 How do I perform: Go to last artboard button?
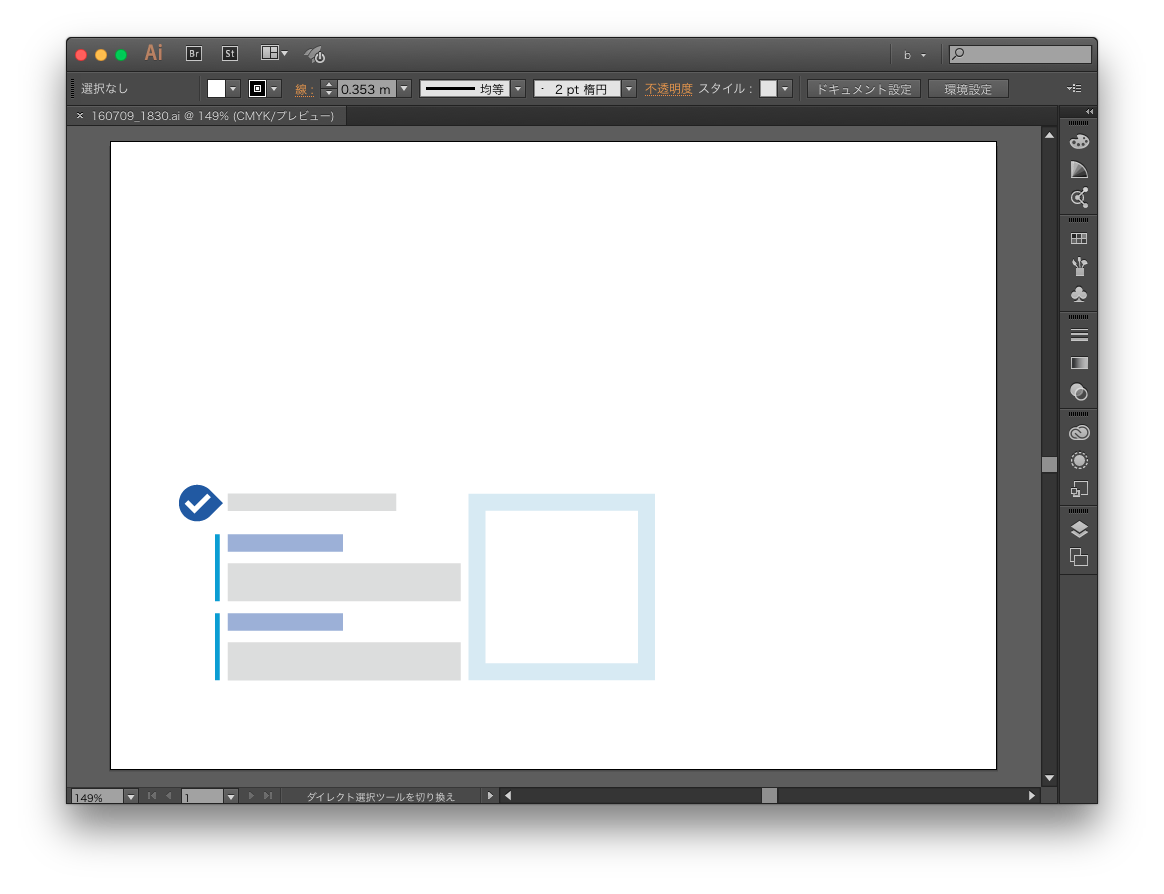[268, 796]
